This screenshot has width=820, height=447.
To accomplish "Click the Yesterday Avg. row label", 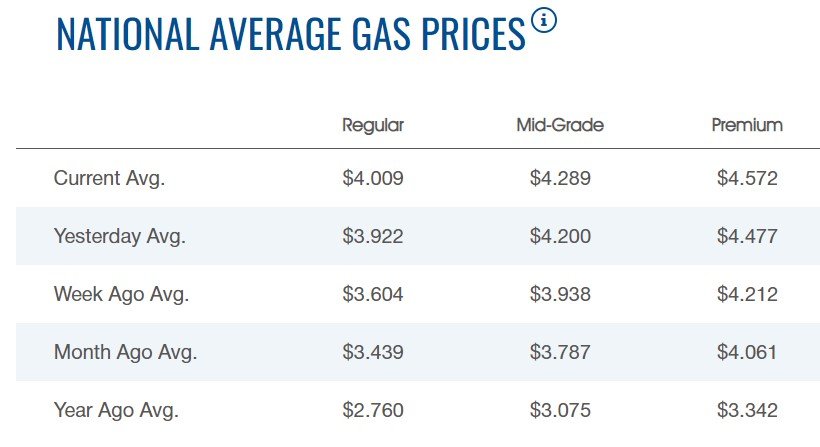I will [120, 237].
